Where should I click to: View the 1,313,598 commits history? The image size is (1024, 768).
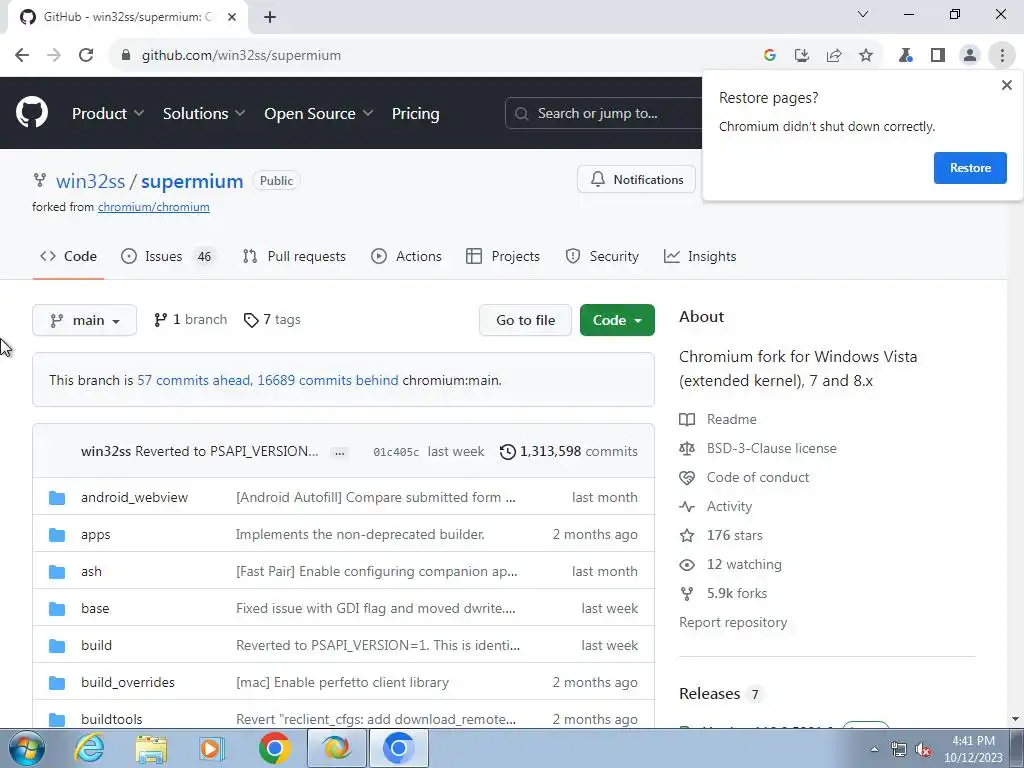coord(569,451)
